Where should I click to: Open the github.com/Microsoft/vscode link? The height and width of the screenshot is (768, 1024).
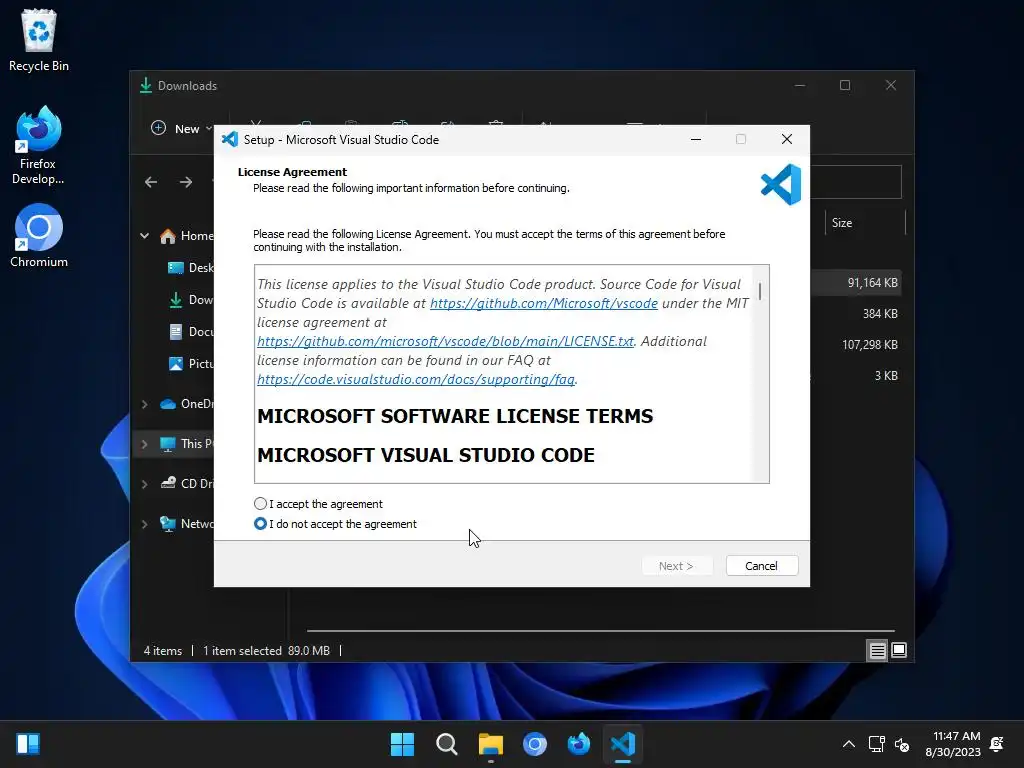(543, 303)
